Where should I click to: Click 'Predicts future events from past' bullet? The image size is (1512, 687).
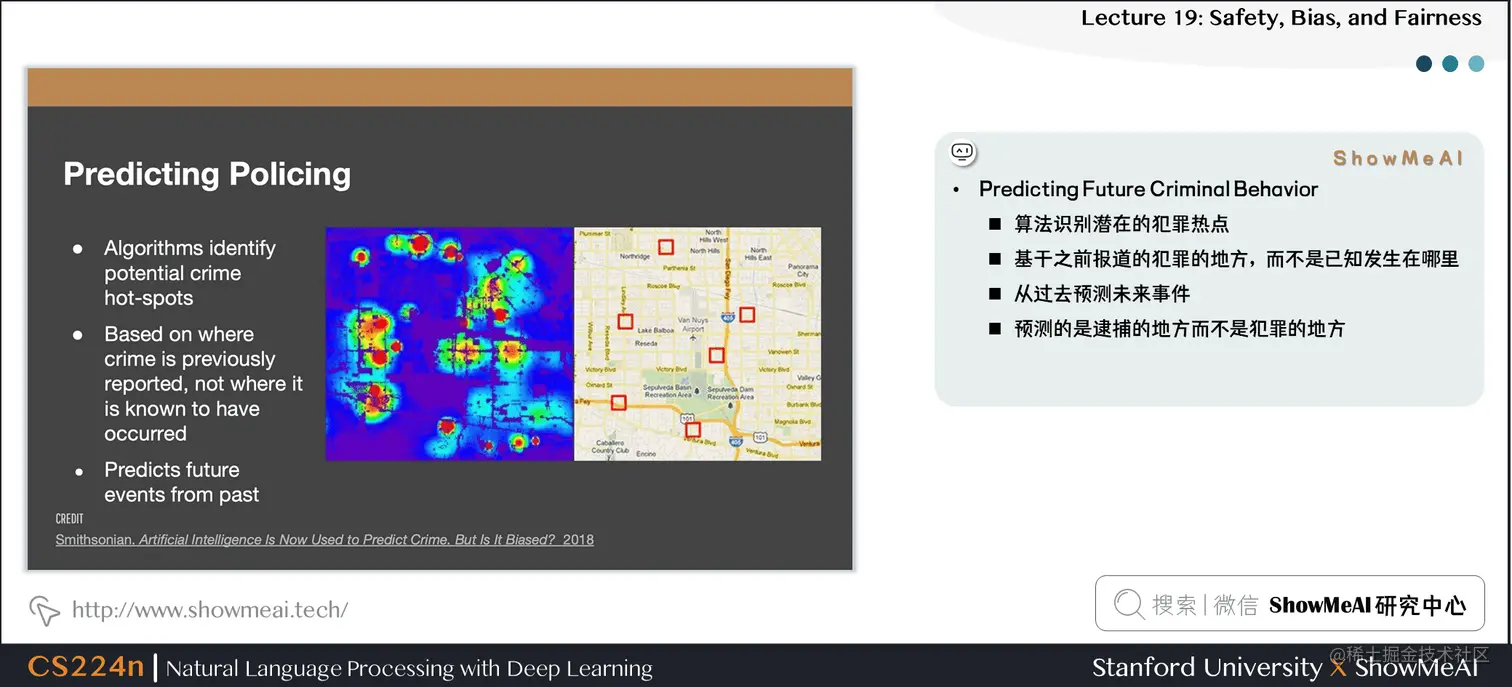(x=181, y=482)
